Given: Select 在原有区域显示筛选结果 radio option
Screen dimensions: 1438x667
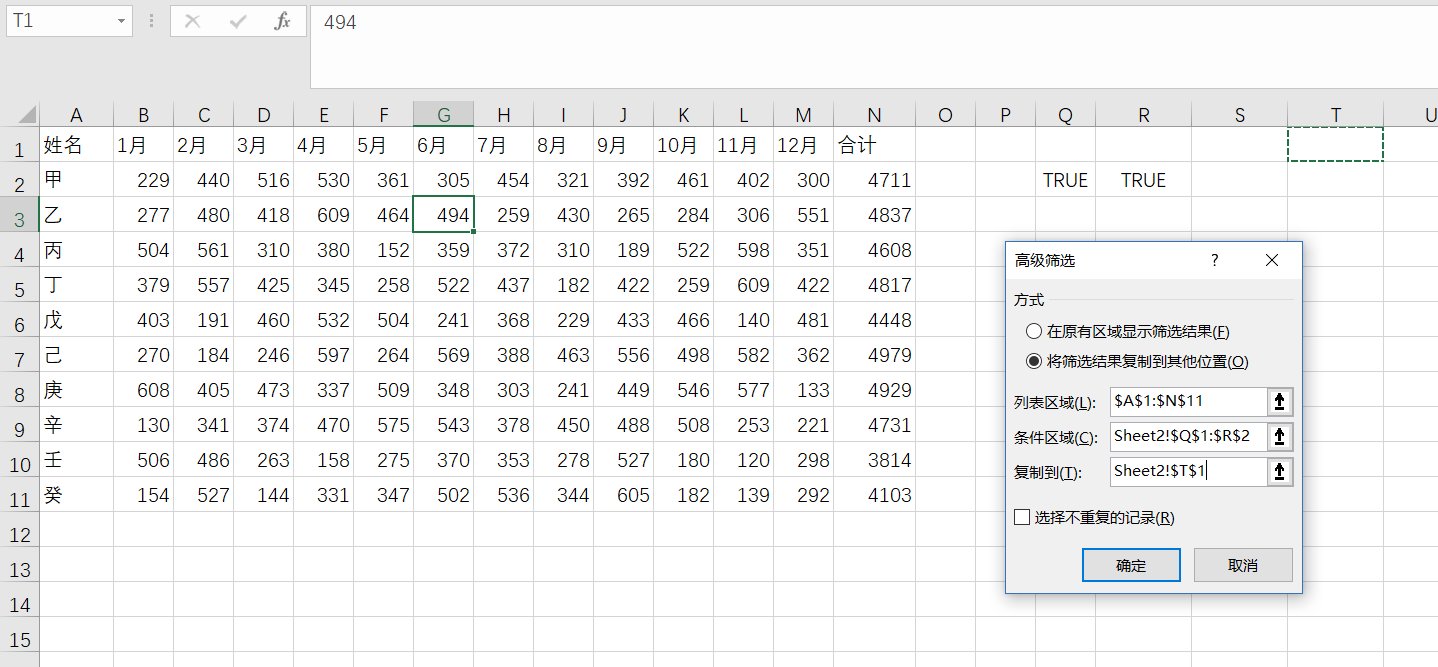Looking at the screenshot, I should coord(1034,331).
